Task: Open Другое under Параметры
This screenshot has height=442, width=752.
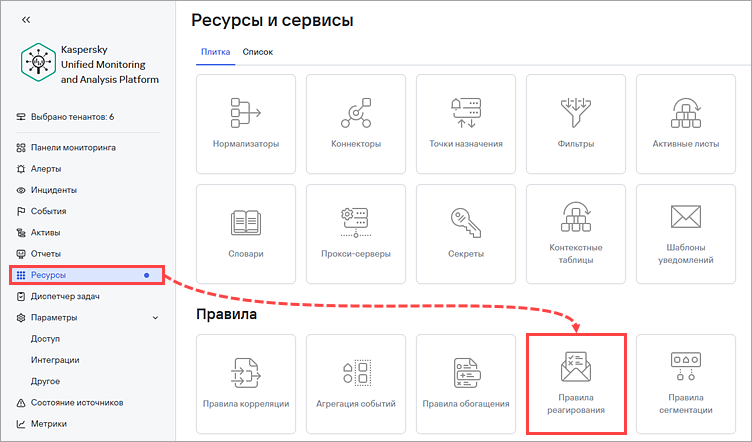Action: pyautogui.click(x=45, y=381)
